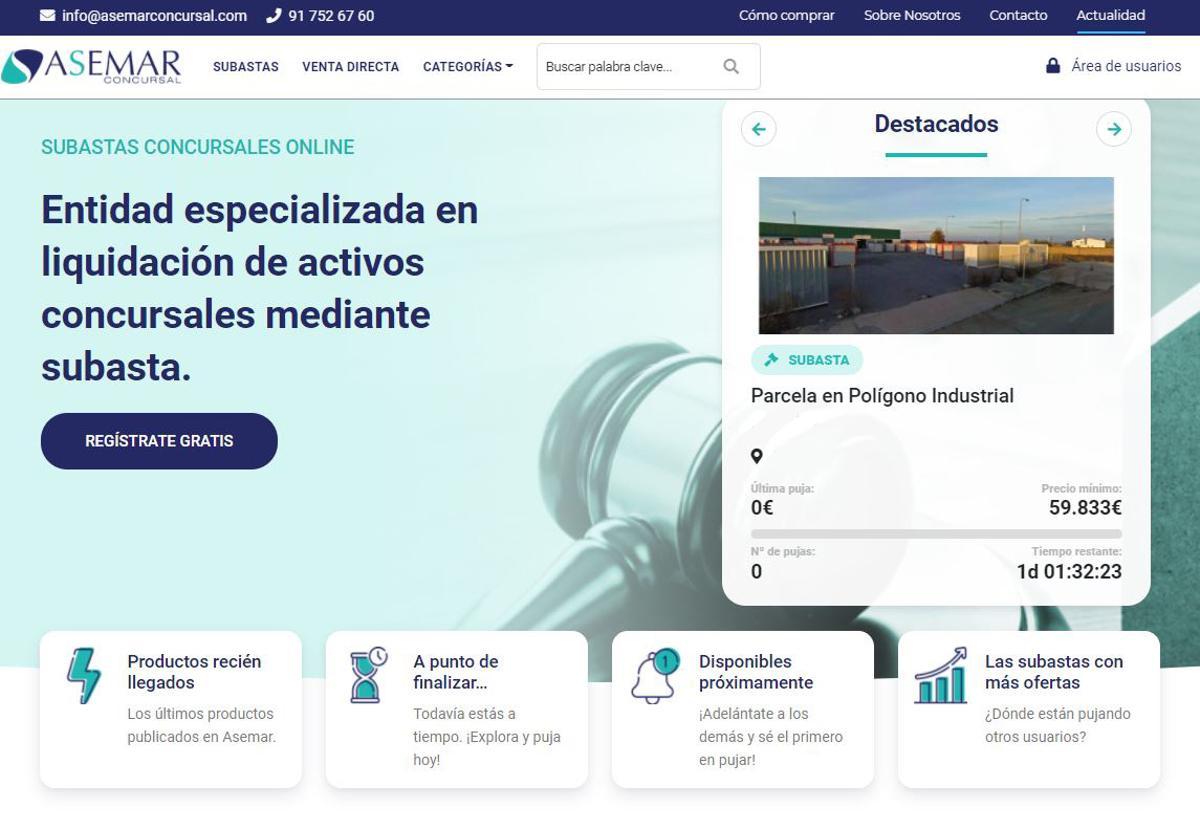Viewport: 1200px width, 835px height.
Task: Click the gavel icon on the SUBASTA badge
Action: point(771,359)
